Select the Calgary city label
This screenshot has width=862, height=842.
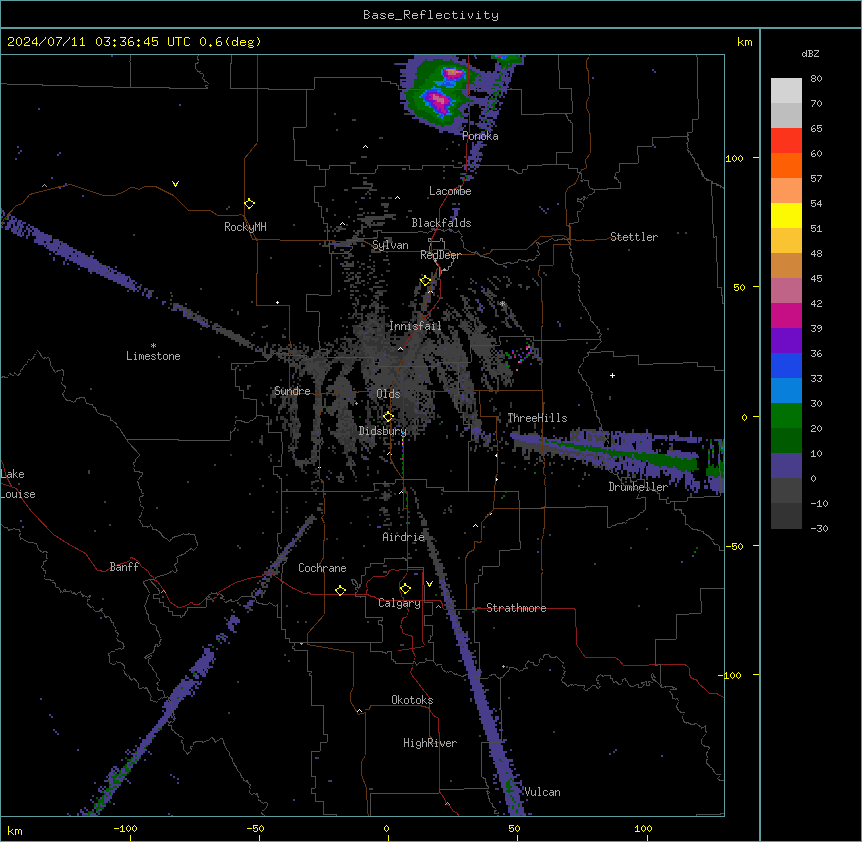coord(400,603)
